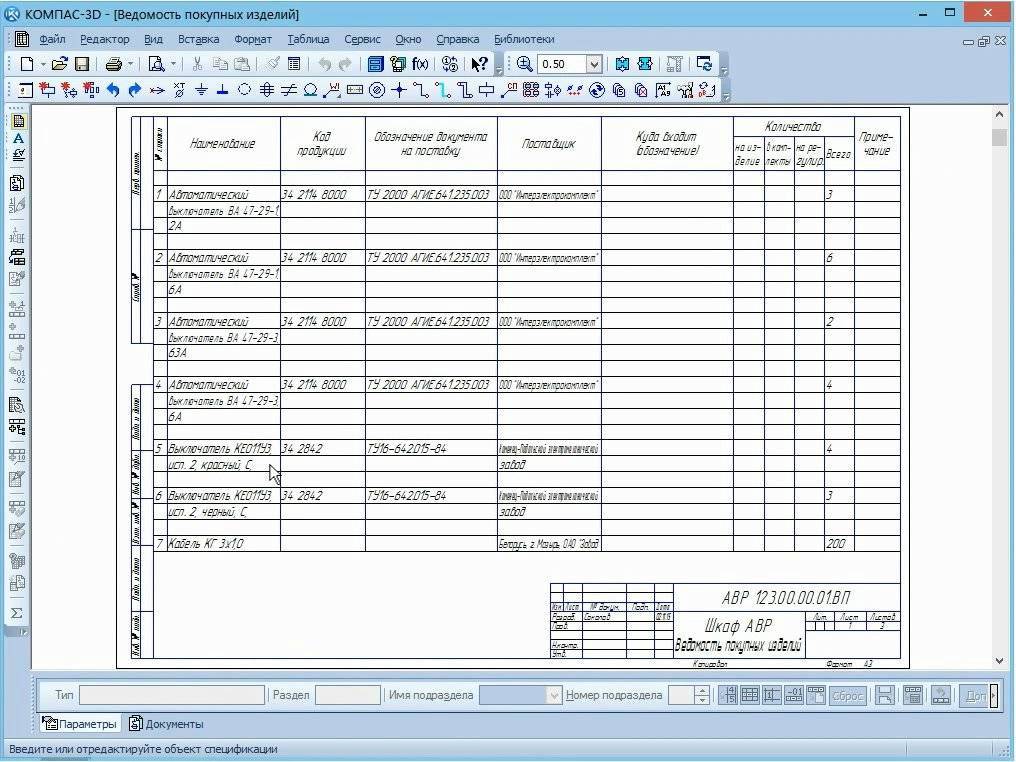This screenshot has height=762, width=1016.
Task: Select the letter A text tool in left sidebar
Action: click(18, 138)
